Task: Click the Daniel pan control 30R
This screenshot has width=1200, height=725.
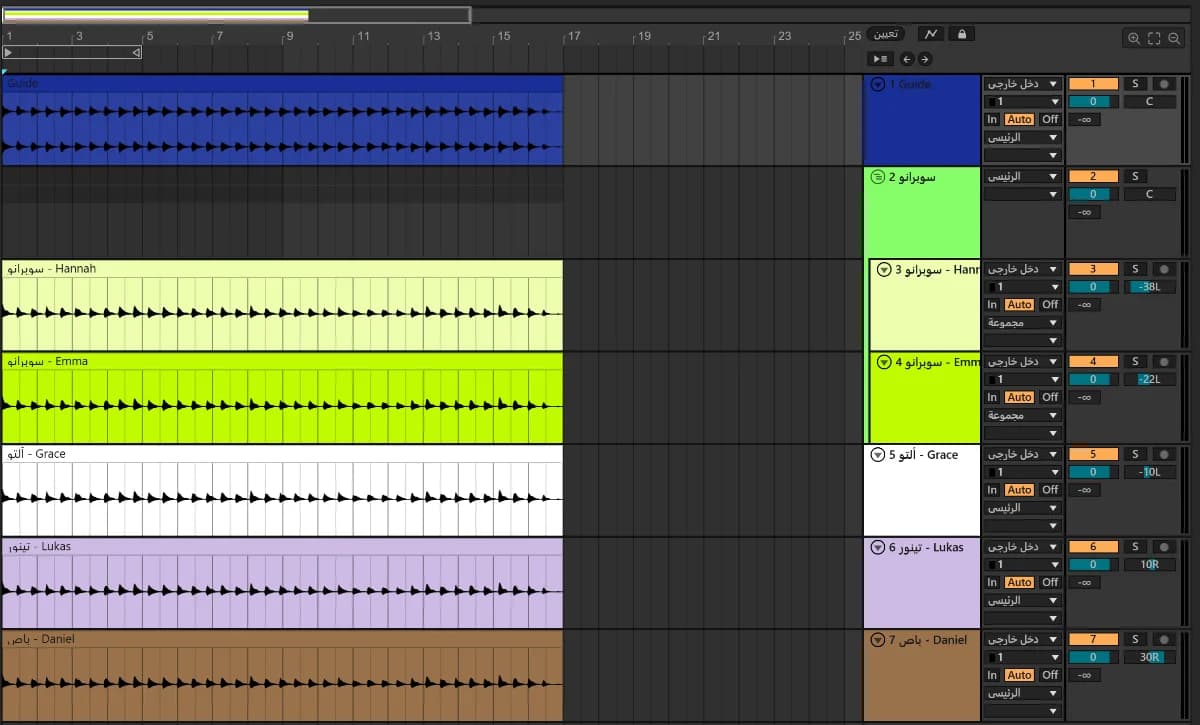Action: coord(1149,657)
